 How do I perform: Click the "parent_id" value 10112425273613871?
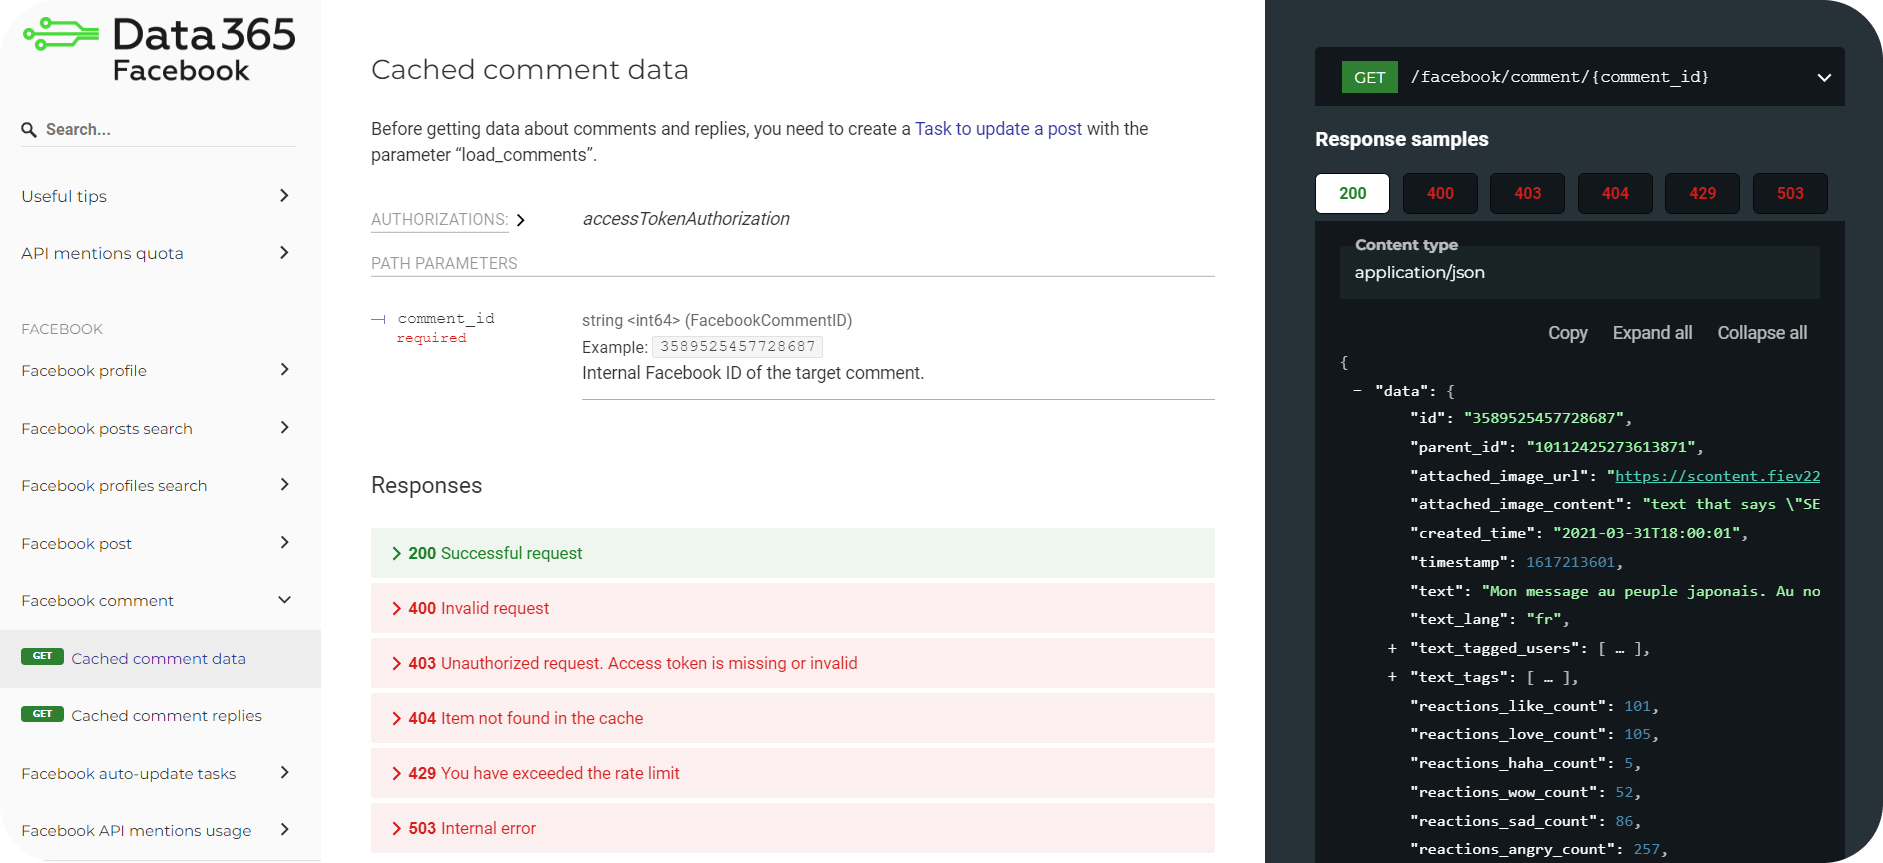click(x=1611, y=447)
